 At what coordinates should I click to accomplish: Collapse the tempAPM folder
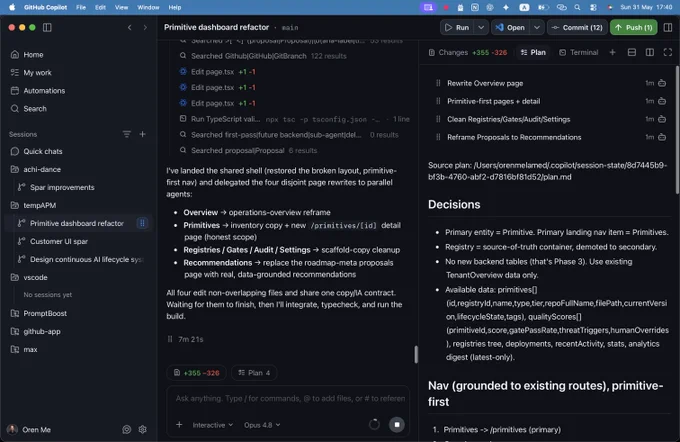tap(39, 205)
